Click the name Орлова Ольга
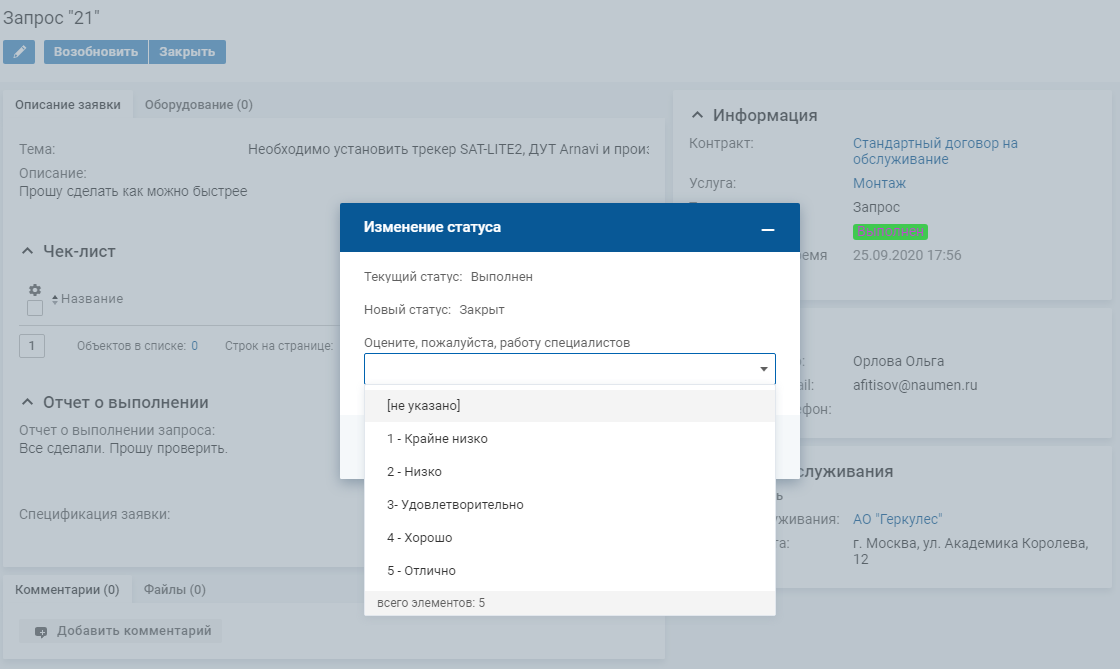 pos(899,361)
